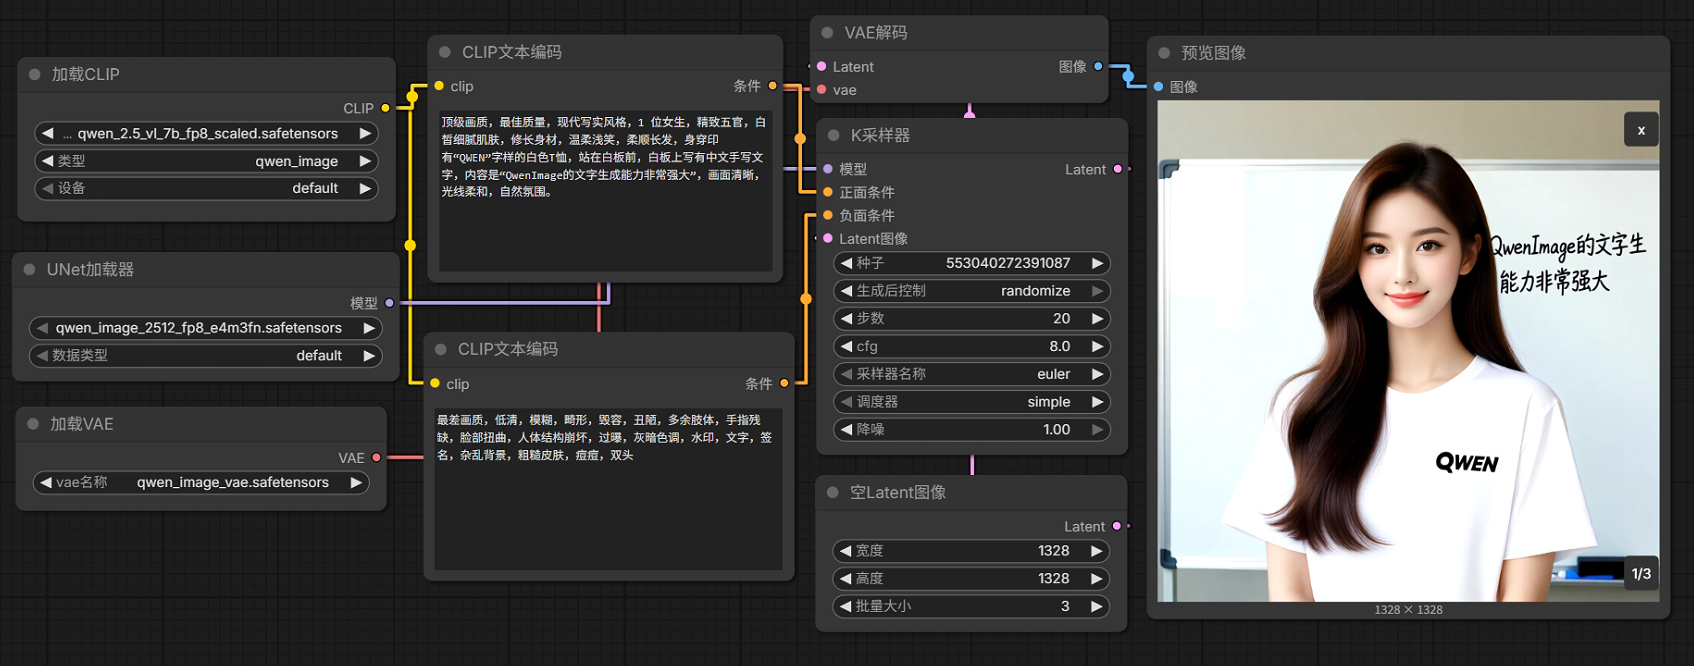Viewport: 1694px width, 666px height.
Task: Open the 生成后控制 randomize dropdown
Action: click(971, 291)
